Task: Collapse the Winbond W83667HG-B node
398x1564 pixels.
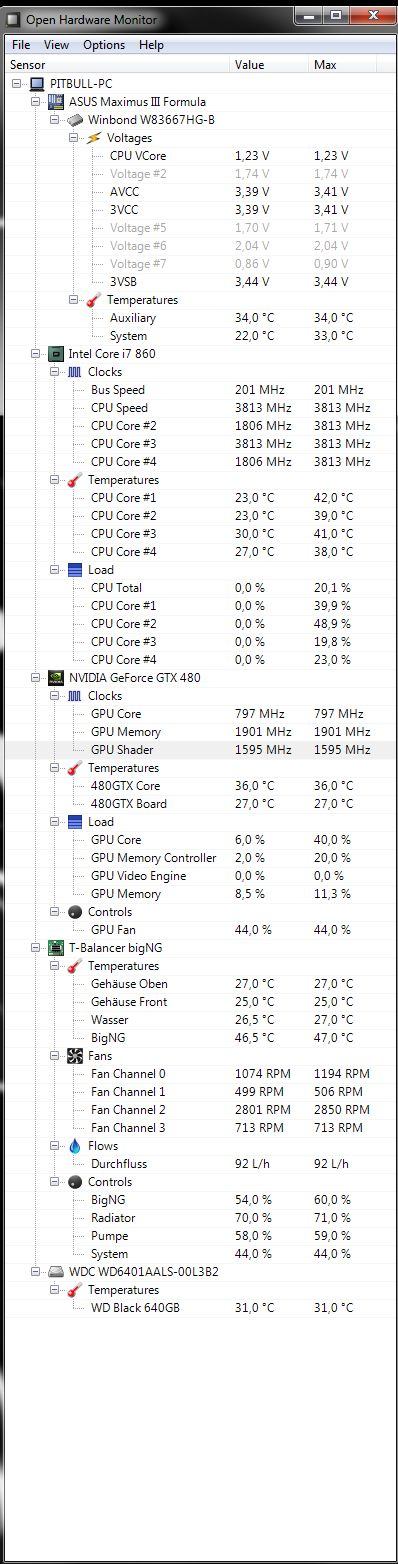Action: [55, 120]
